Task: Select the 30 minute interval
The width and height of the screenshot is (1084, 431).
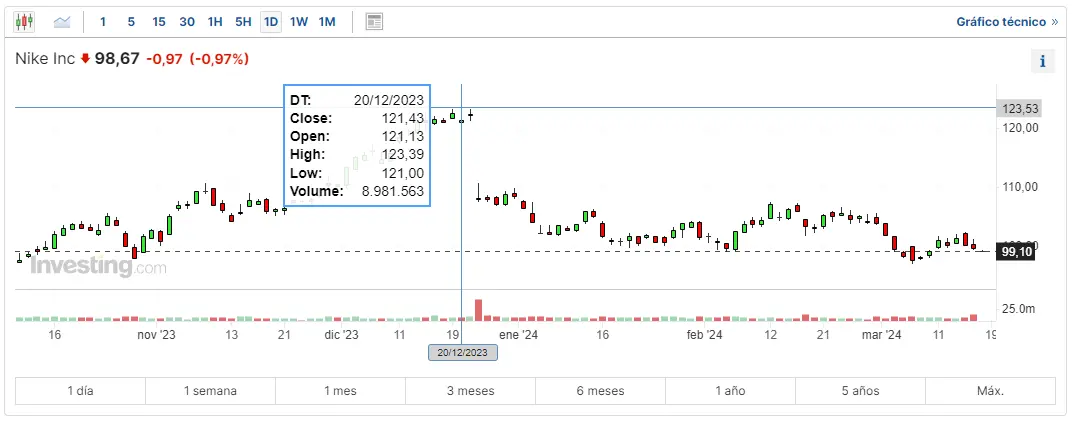Action: [187, 21]
